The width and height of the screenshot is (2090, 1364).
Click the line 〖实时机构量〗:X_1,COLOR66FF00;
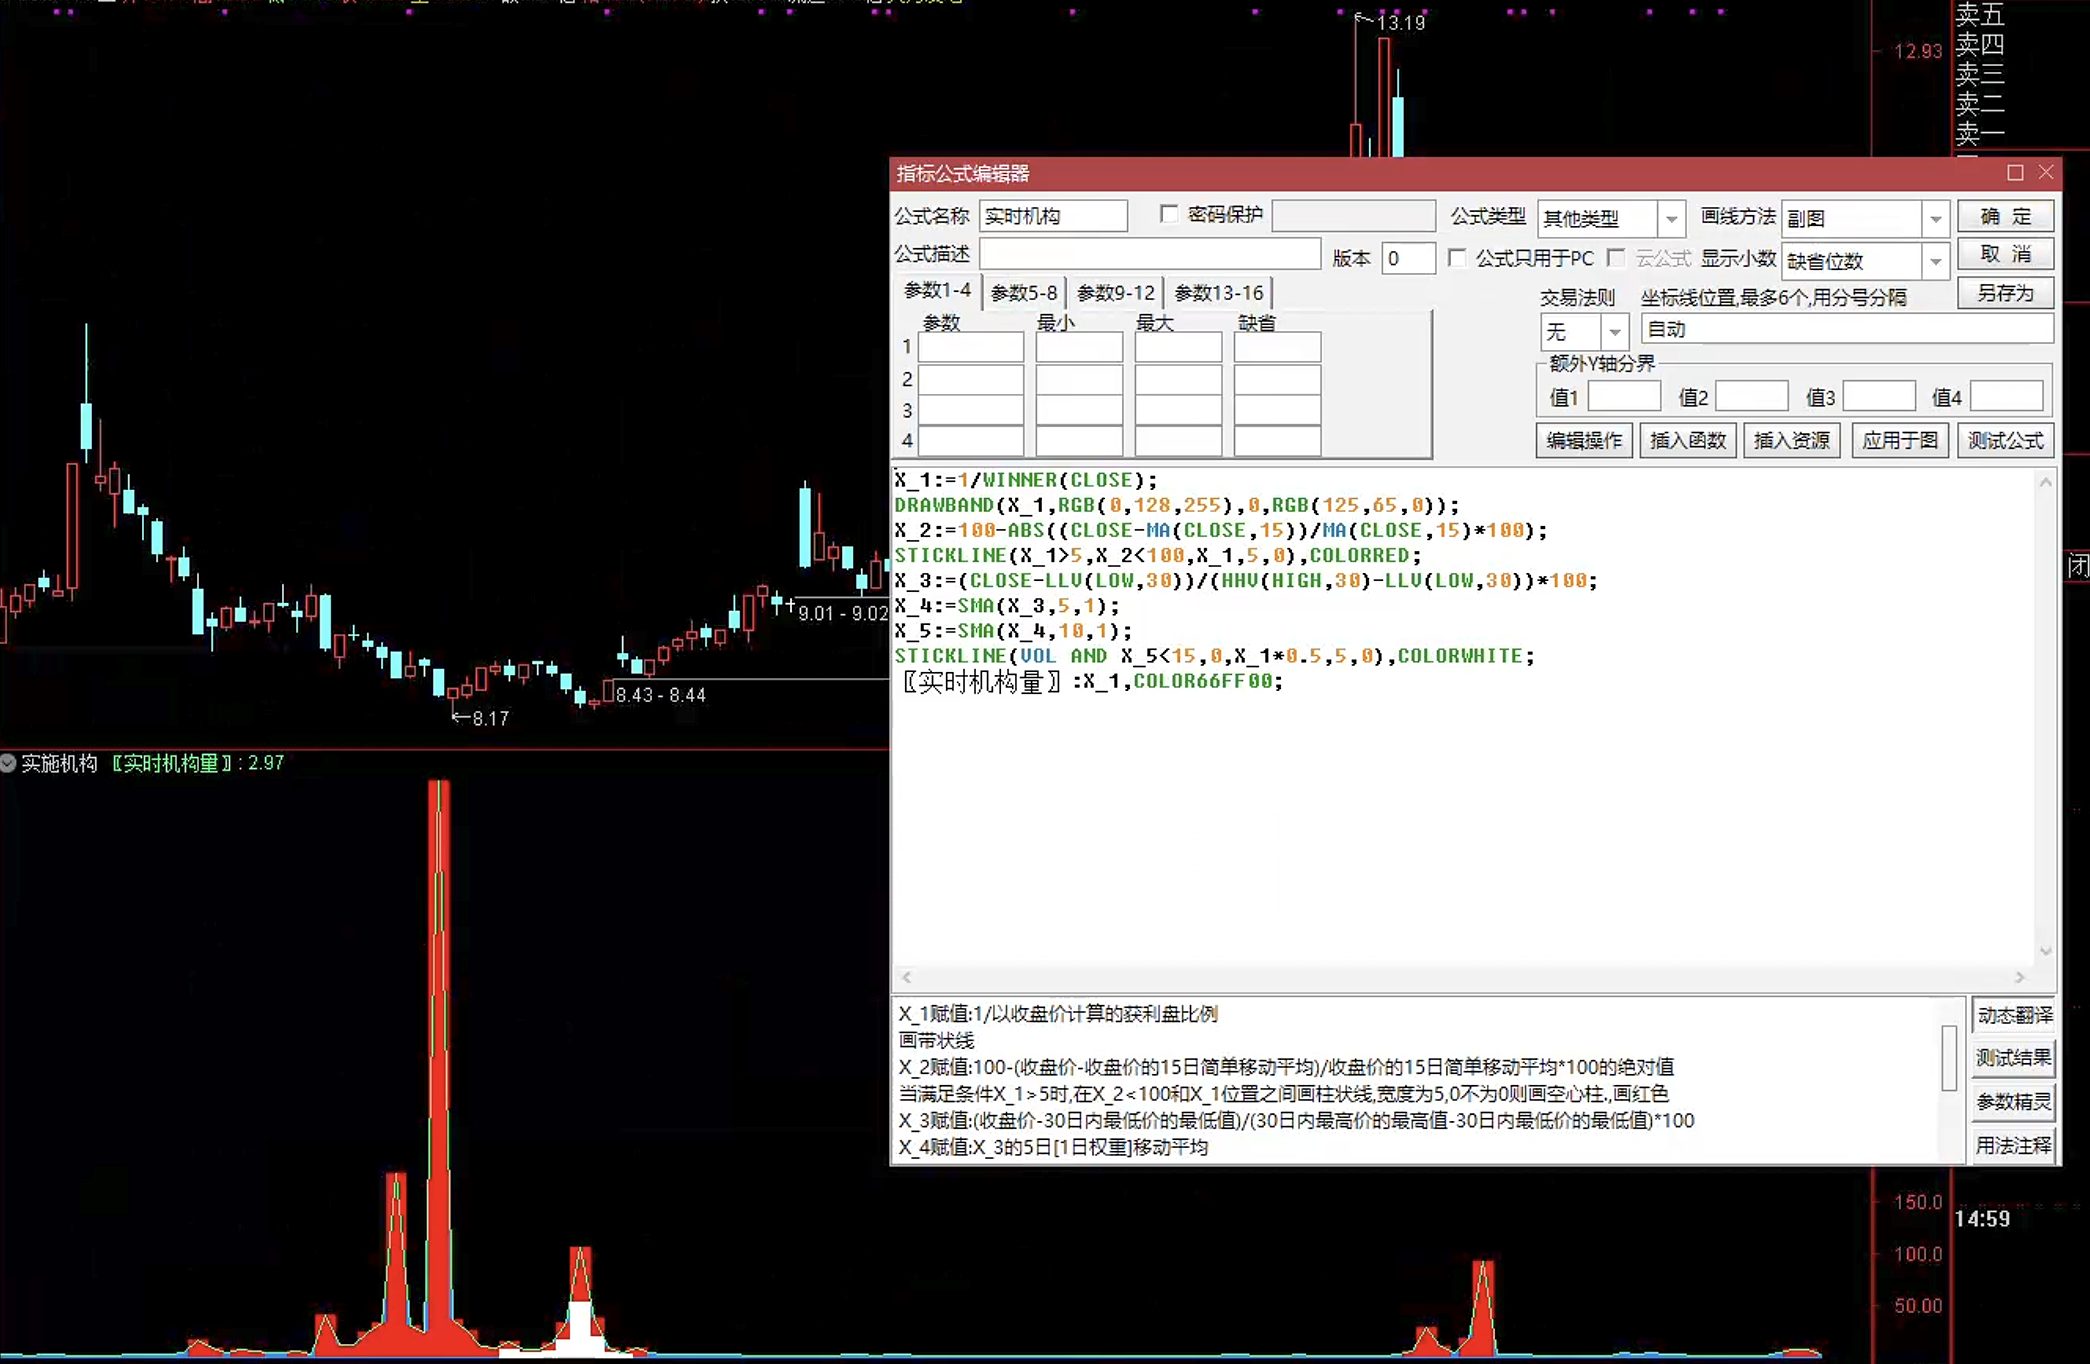point(1090,681)
